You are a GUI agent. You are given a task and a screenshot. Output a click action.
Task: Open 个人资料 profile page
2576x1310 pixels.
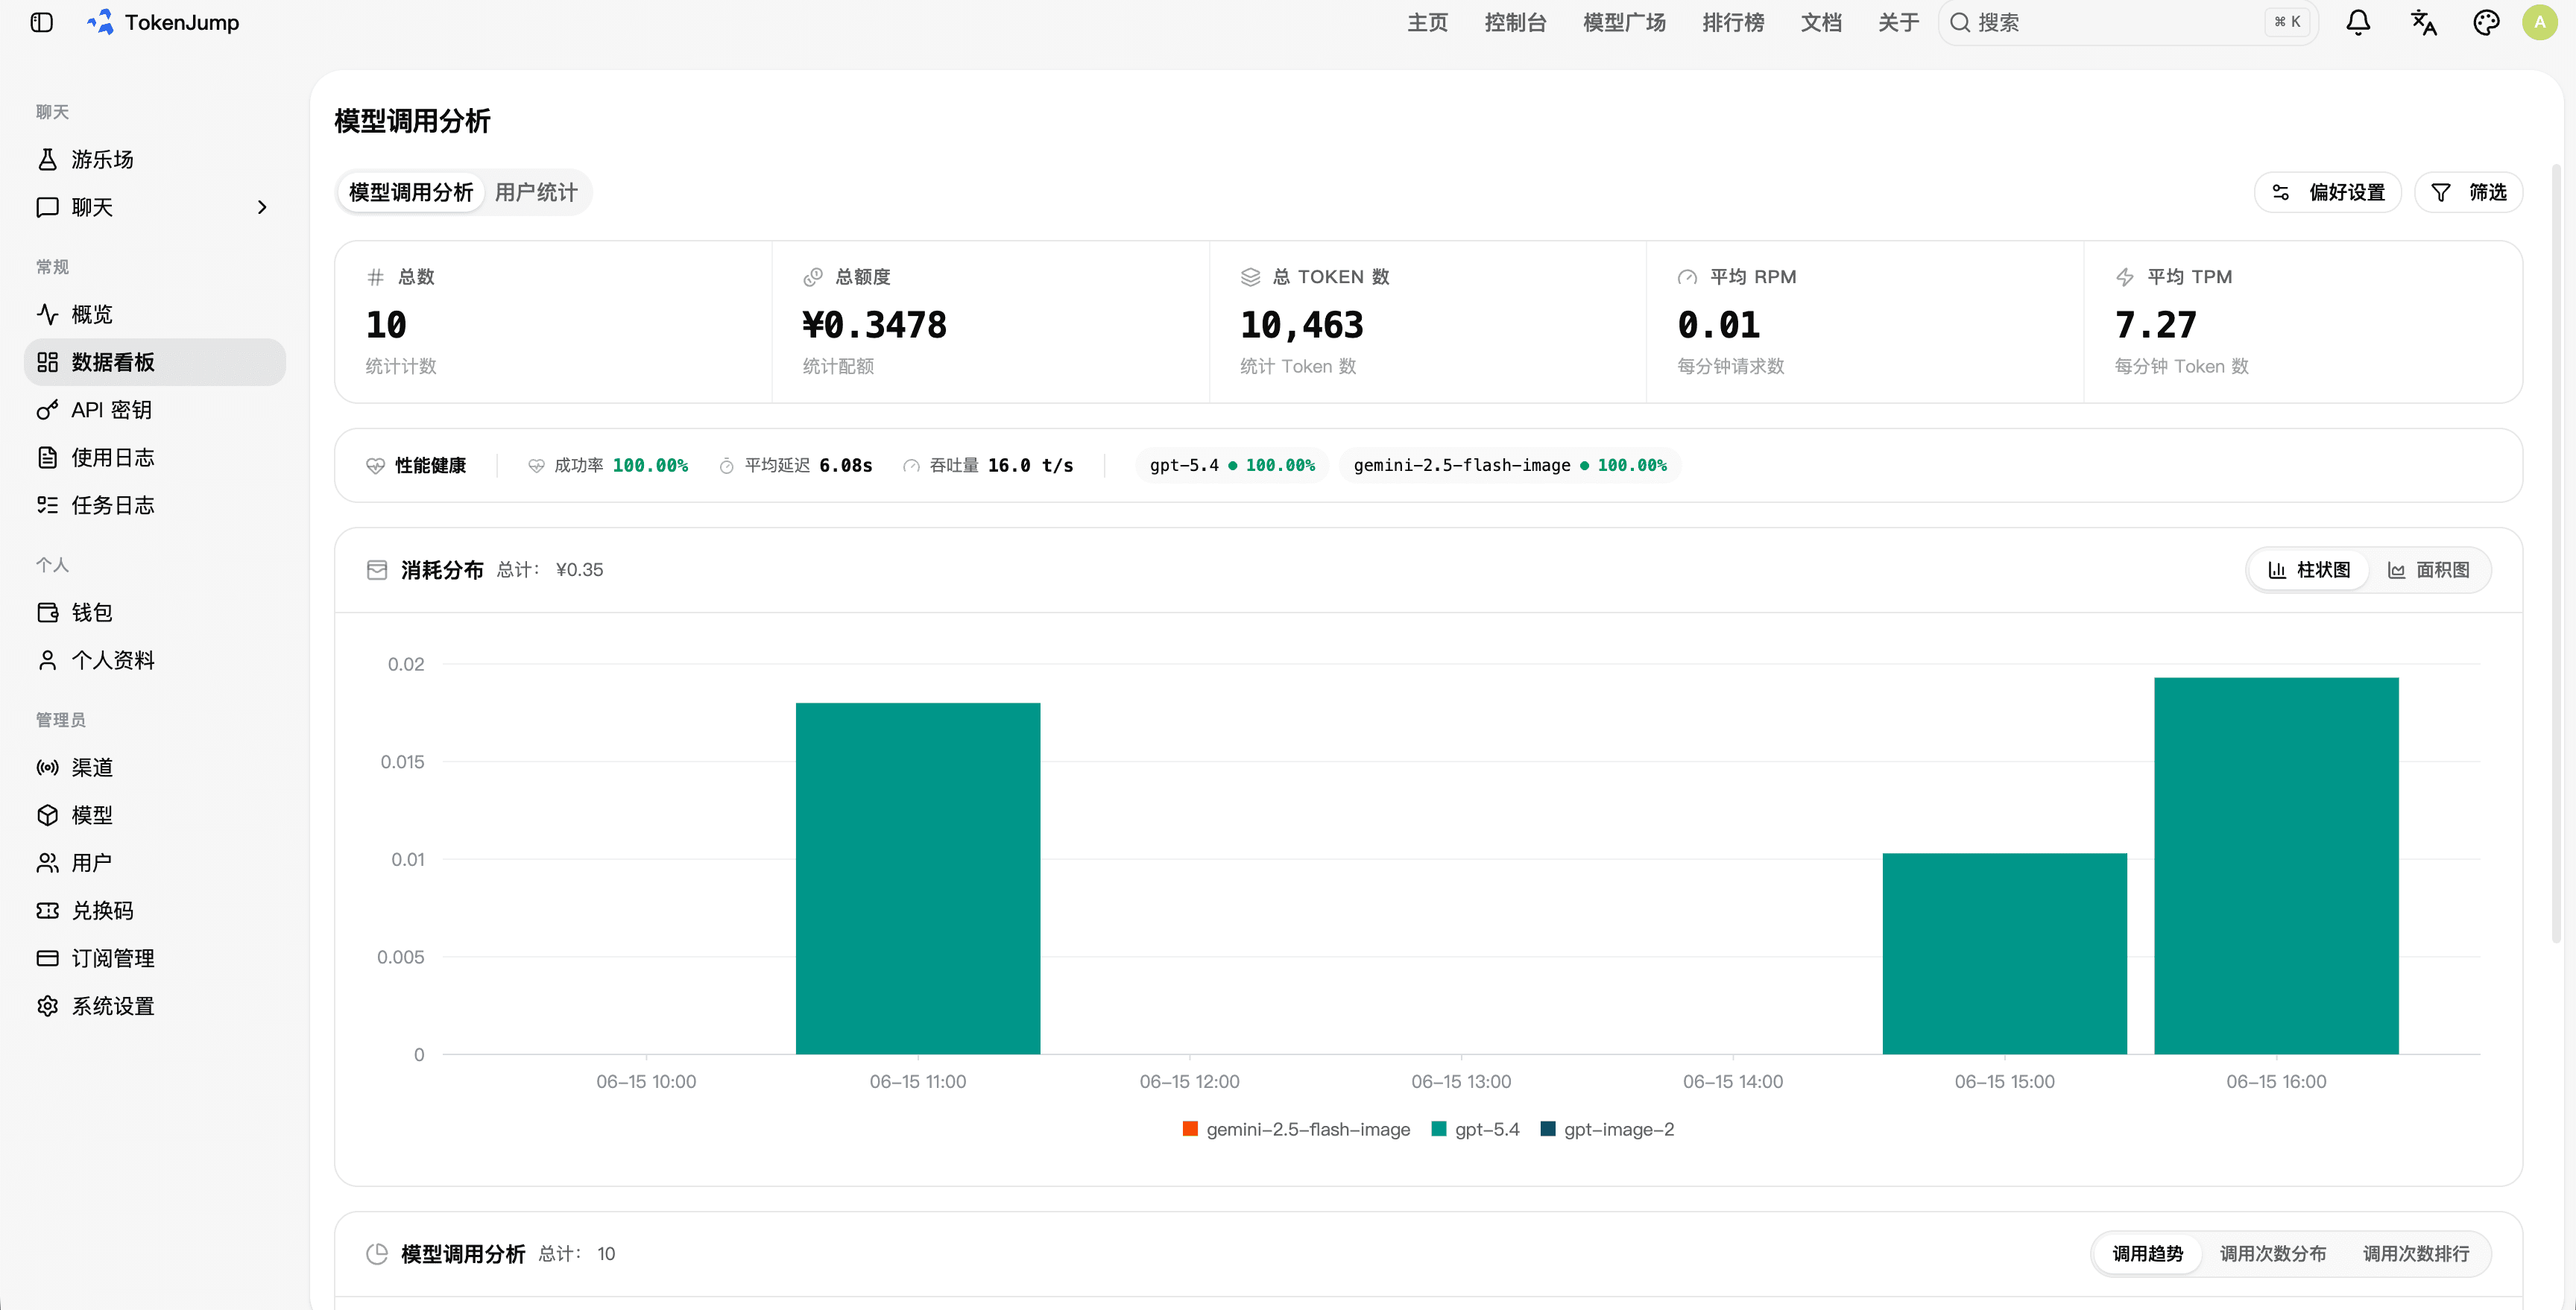point(155,660)
